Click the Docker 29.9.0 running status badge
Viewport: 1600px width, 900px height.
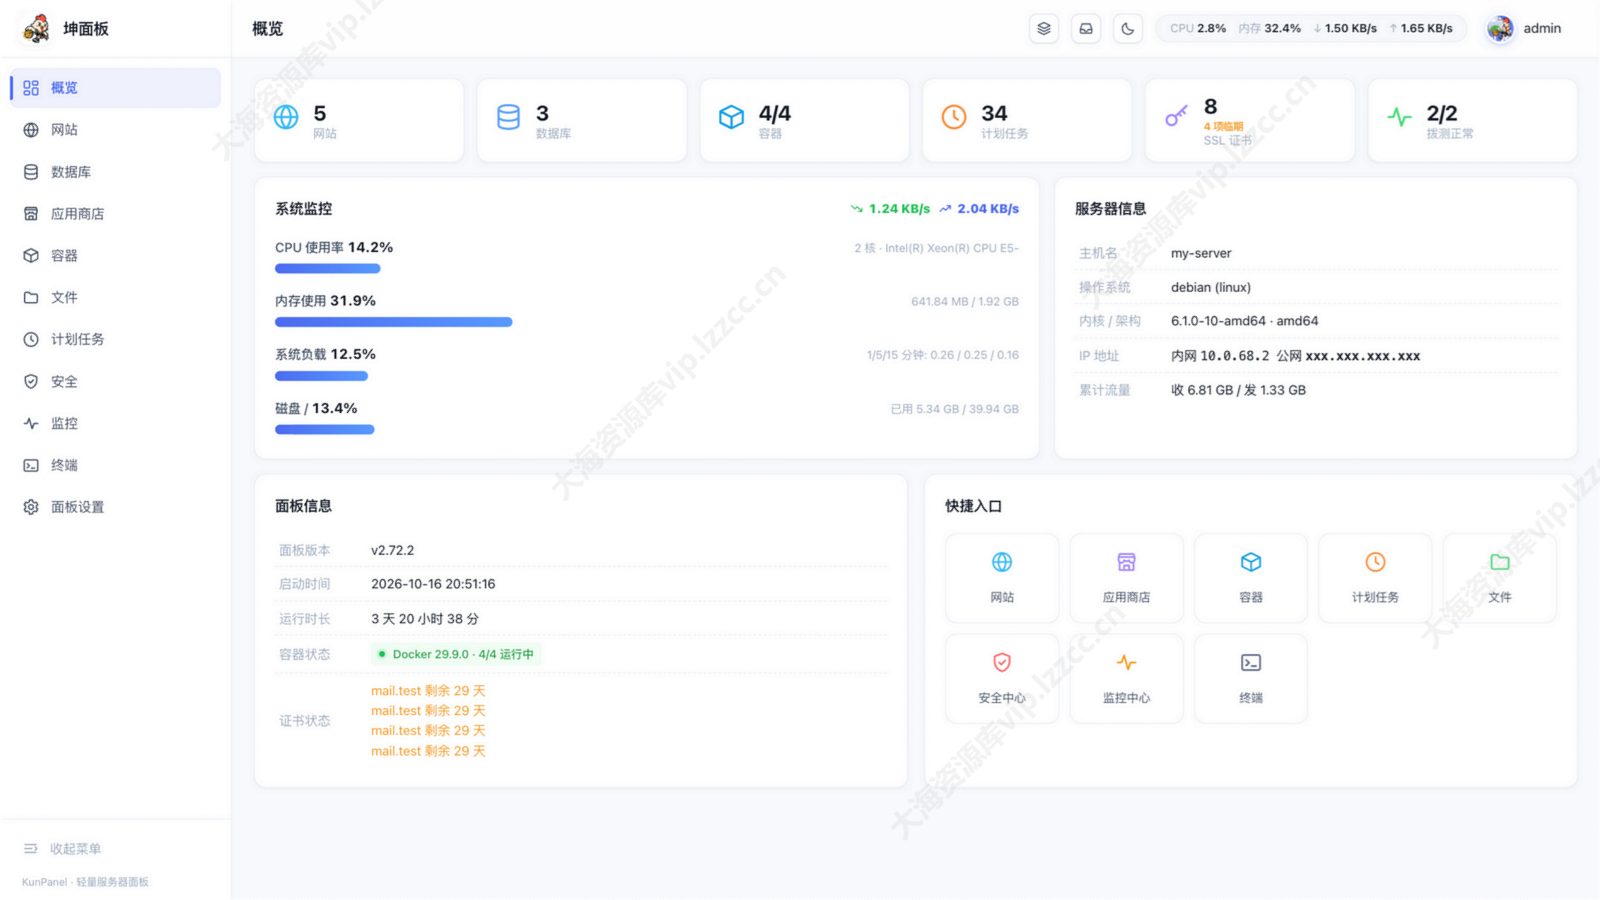click(x=456, y=654)
